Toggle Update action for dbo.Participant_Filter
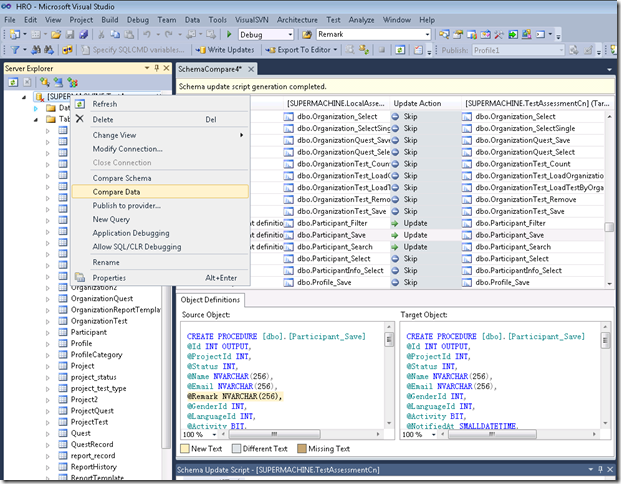This screenshot has height=484, width=621. [x=411, y=223]
